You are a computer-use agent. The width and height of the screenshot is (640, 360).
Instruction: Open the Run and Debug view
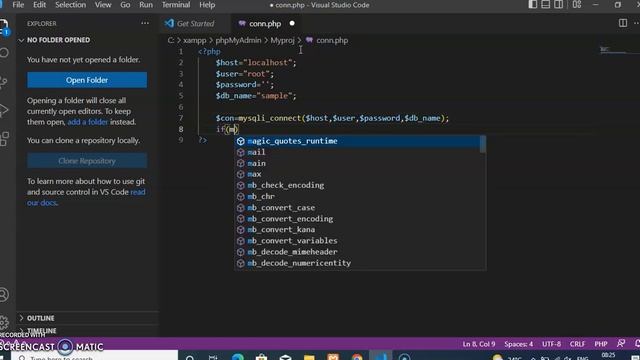(3, 110)
